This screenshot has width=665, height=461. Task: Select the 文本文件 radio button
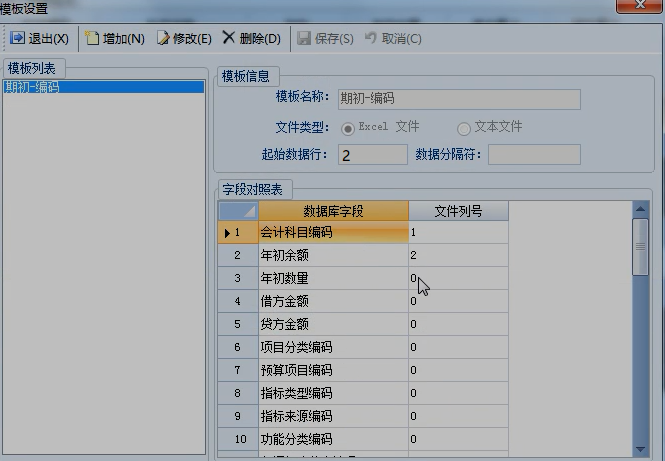[x=464, y=128]
